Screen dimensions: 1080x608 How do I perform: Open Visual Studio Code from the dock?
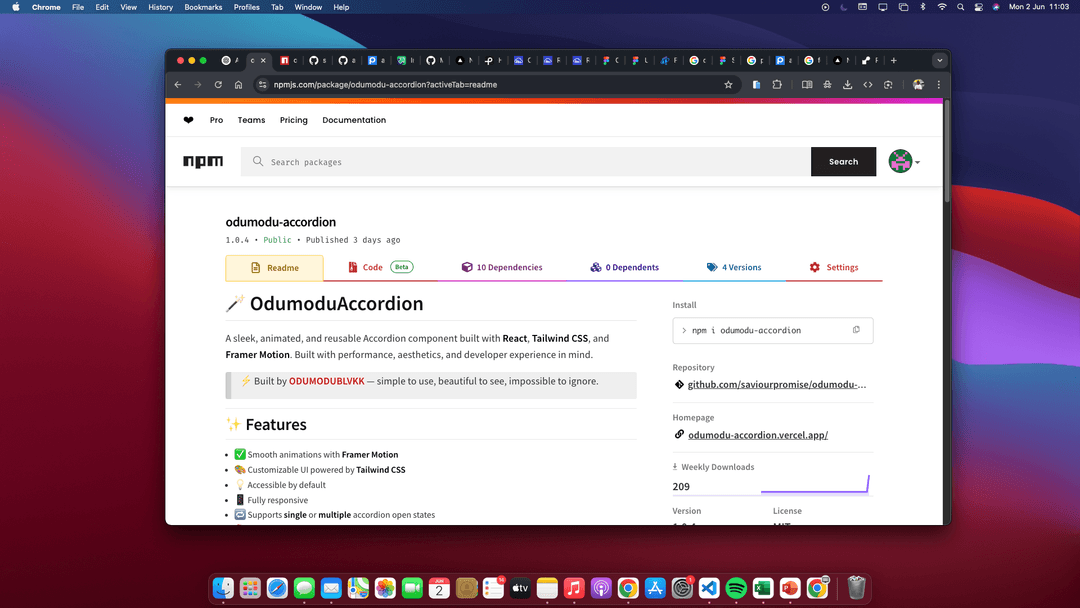click(709, 588)
